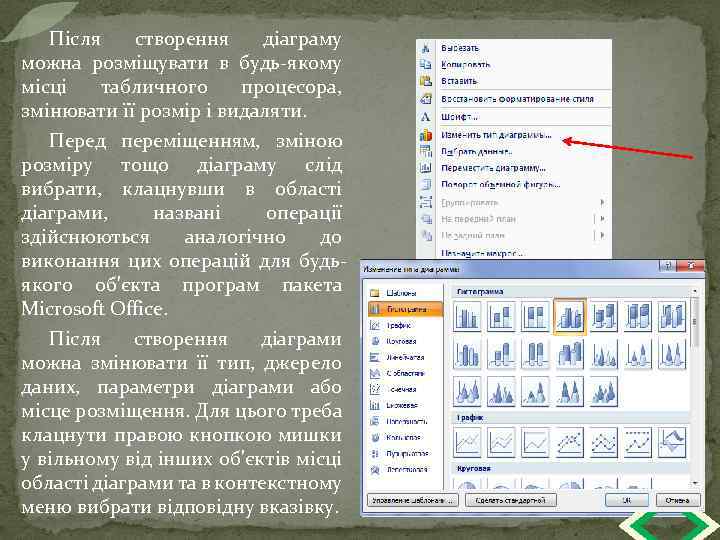Expand the На передний план submenu arrow

pos(602,219)
